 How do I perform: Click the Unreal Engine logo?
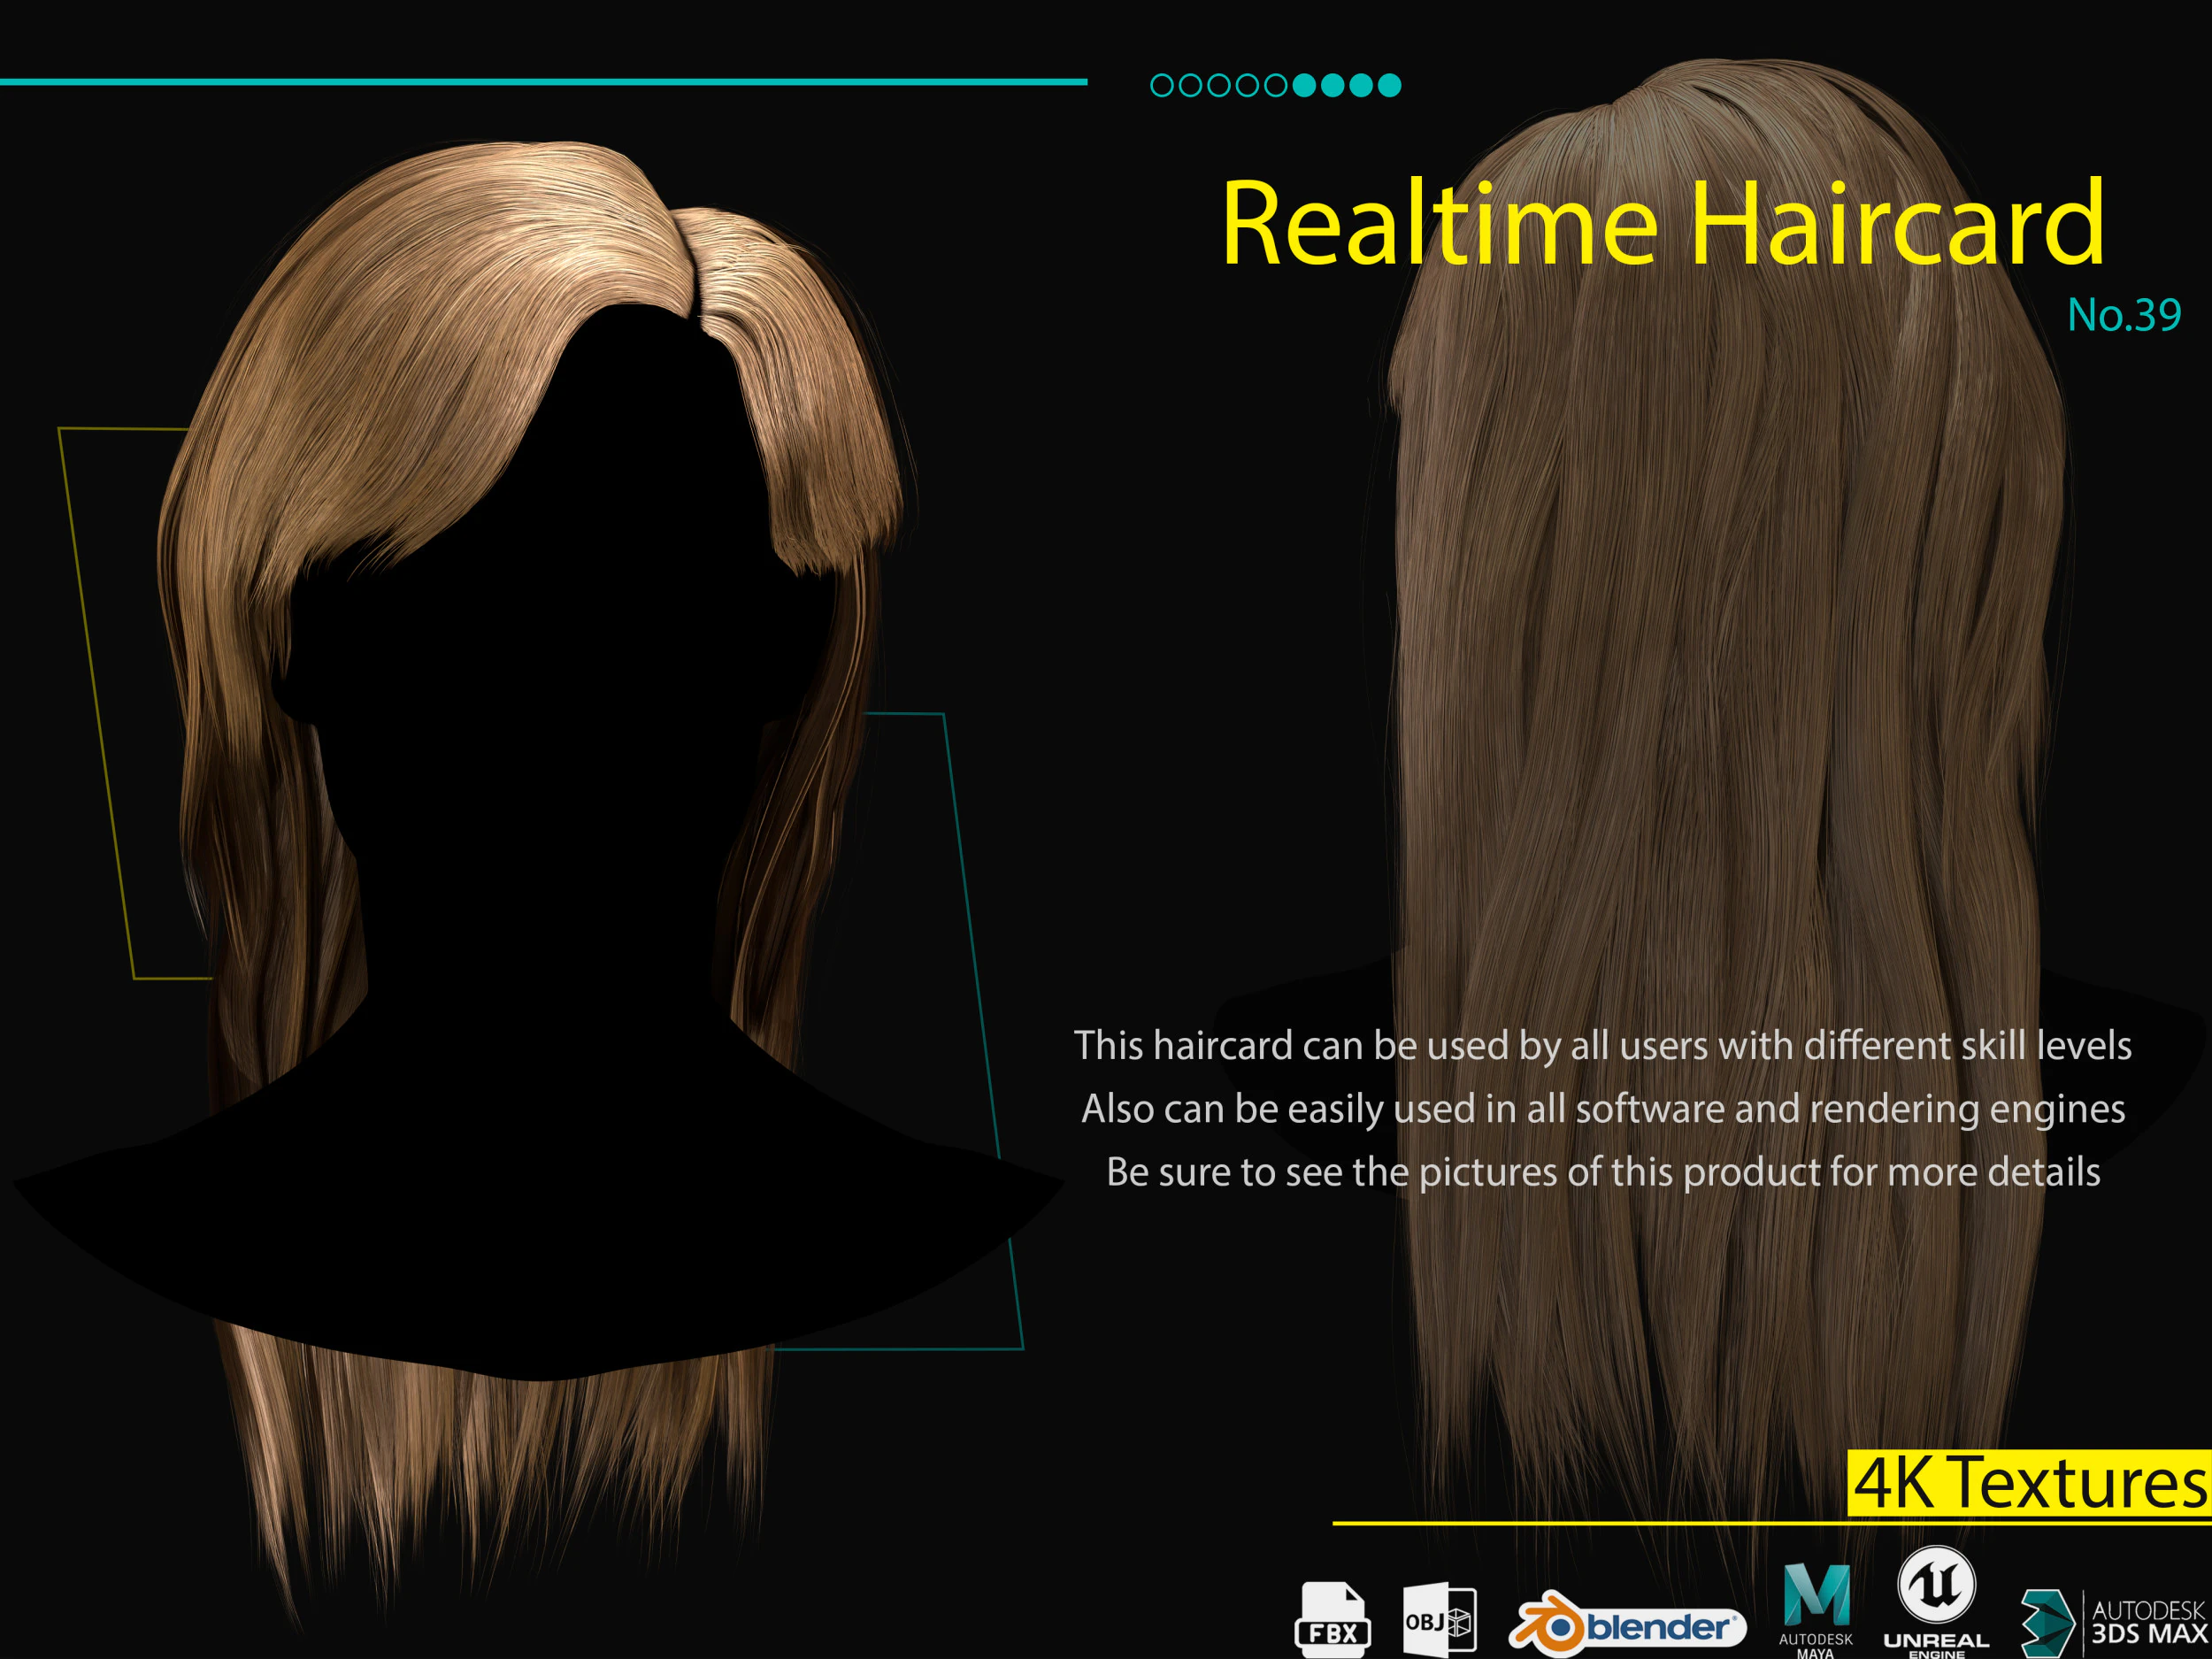pos(1937,1602)
